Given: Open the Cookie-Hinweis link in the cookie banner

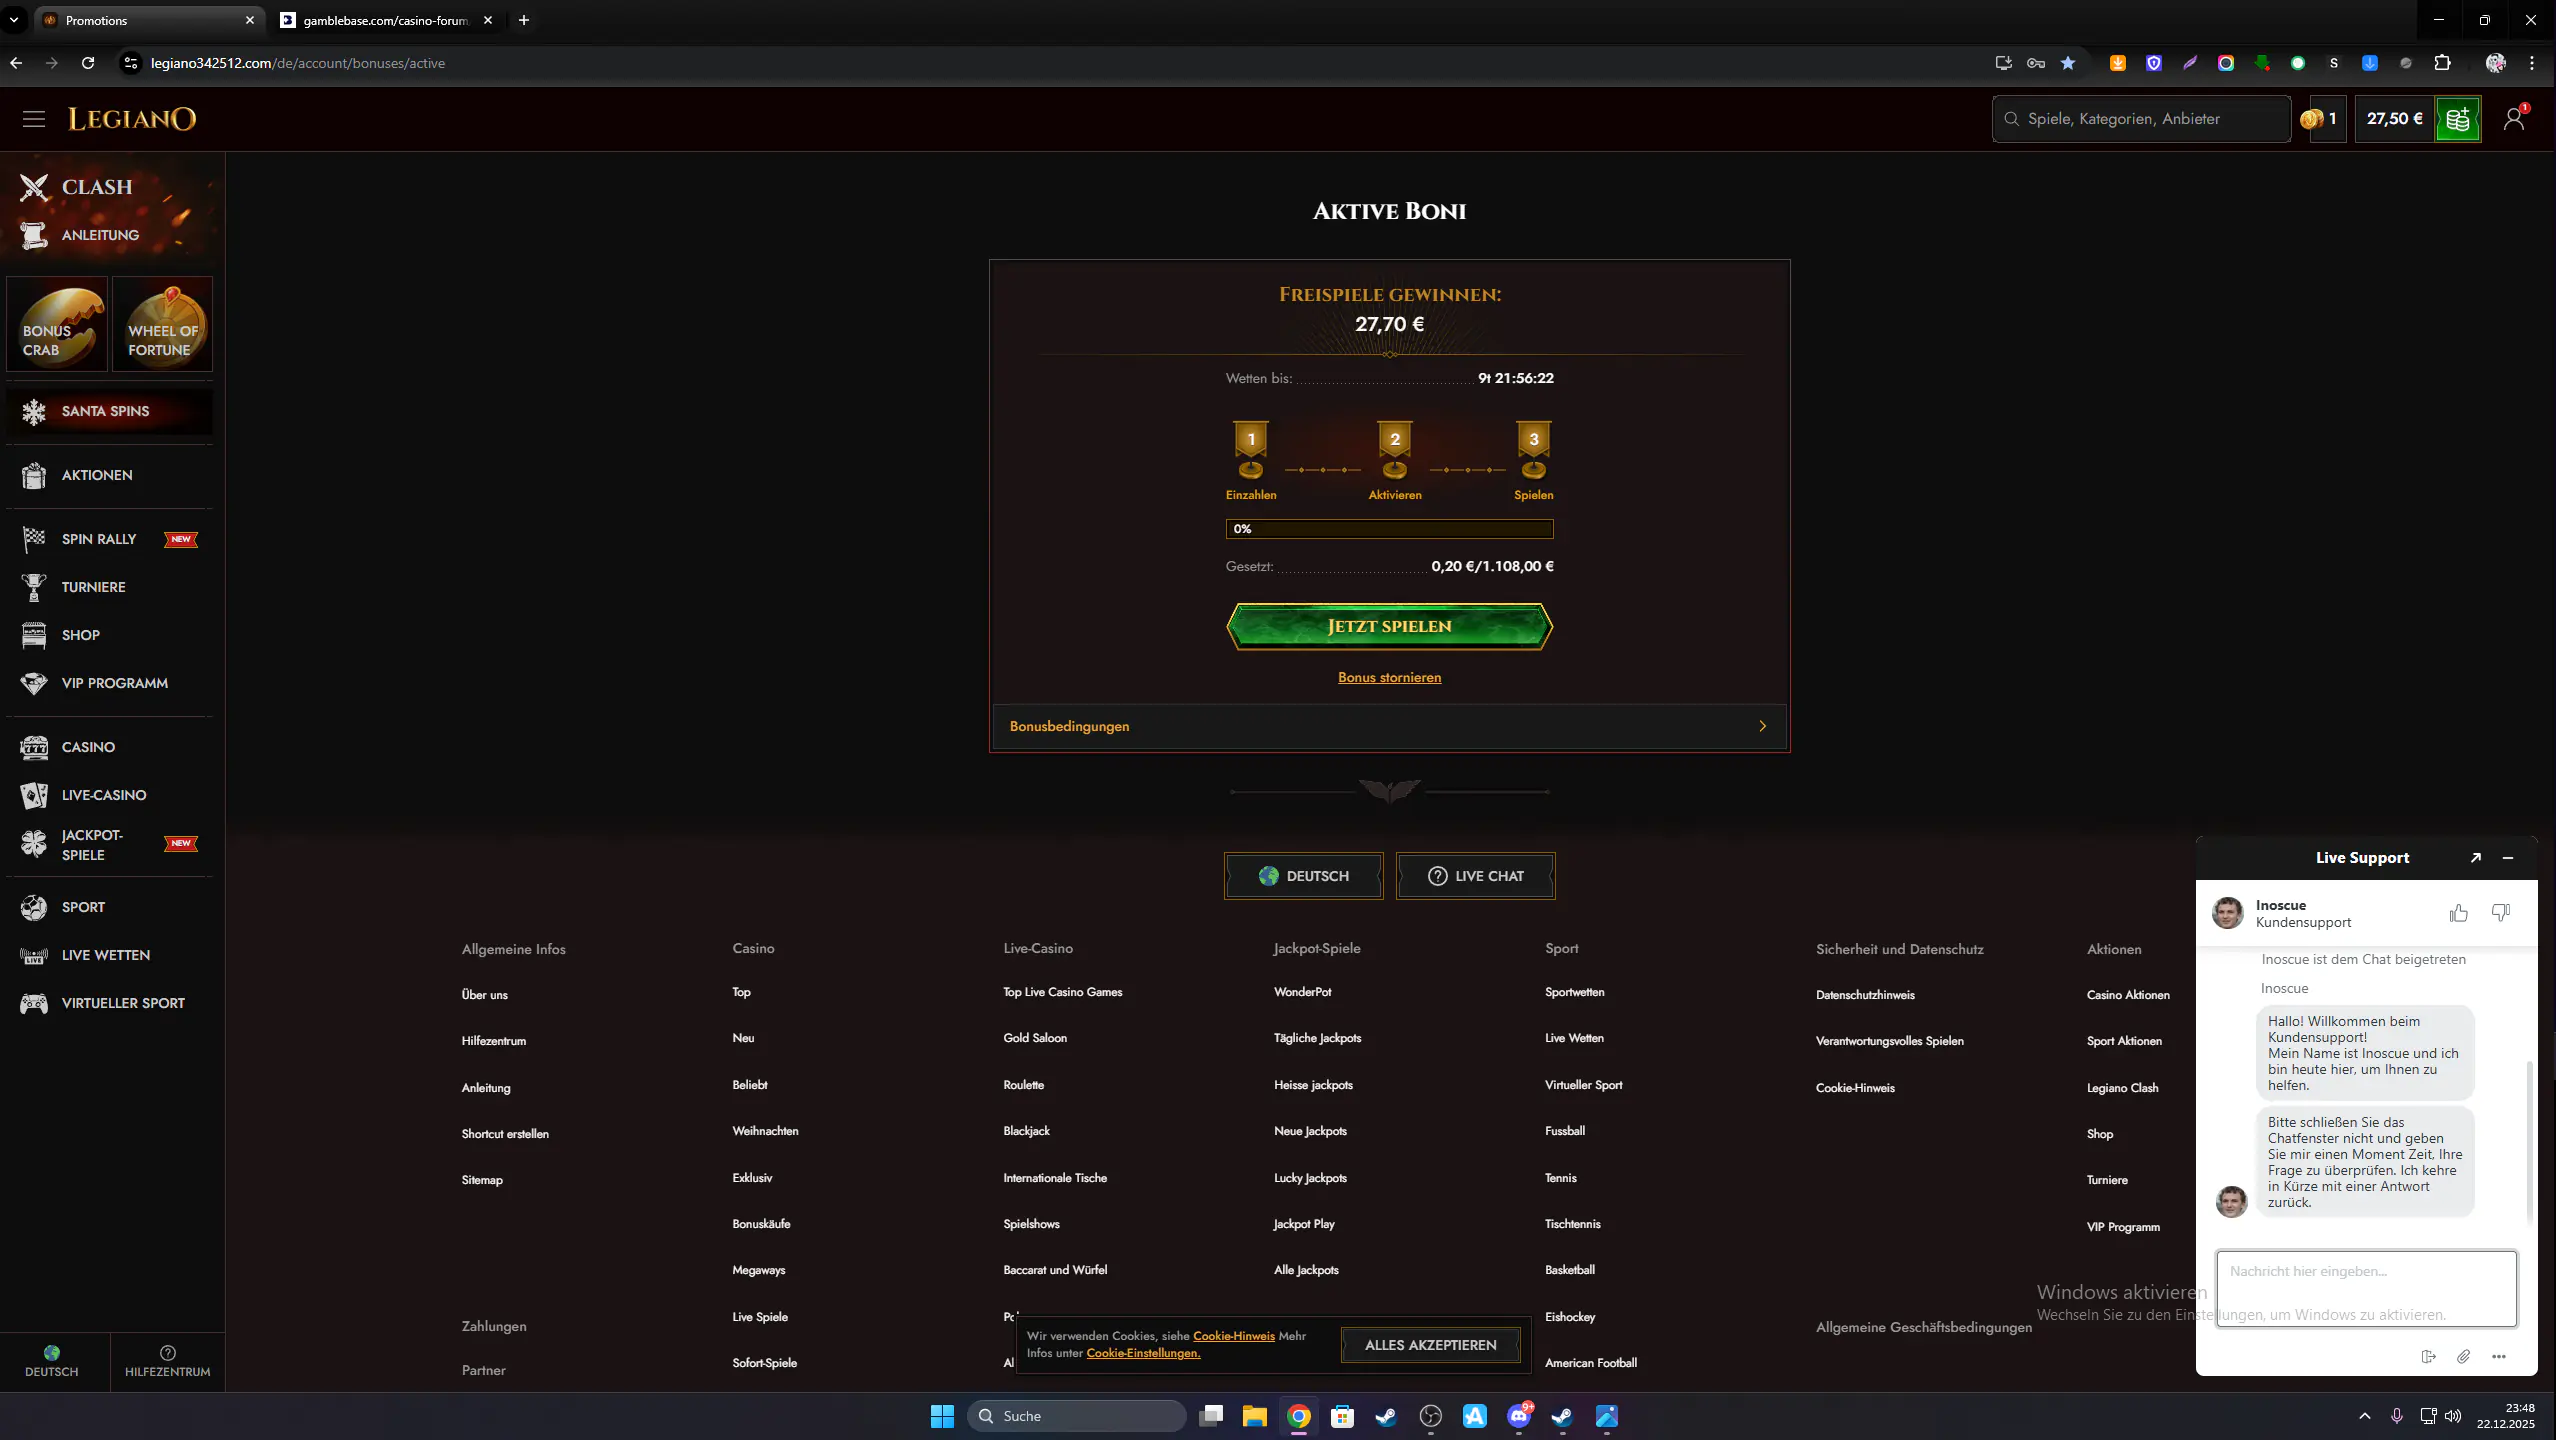Looking at the screenshot, I should coord(1234,1336).
